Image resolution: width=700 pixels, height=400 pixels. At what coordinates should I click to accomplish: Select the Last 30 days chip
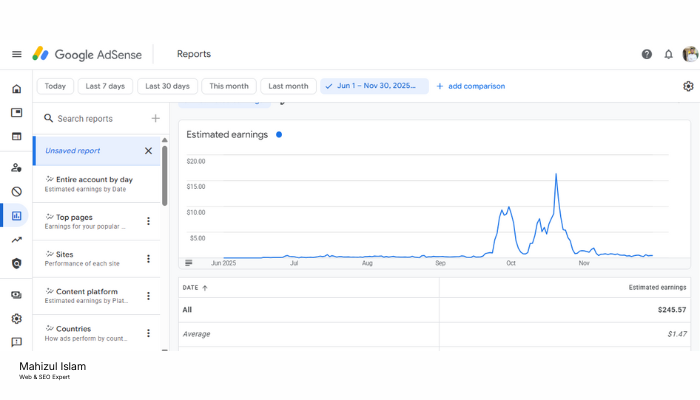tap(167, 86)
